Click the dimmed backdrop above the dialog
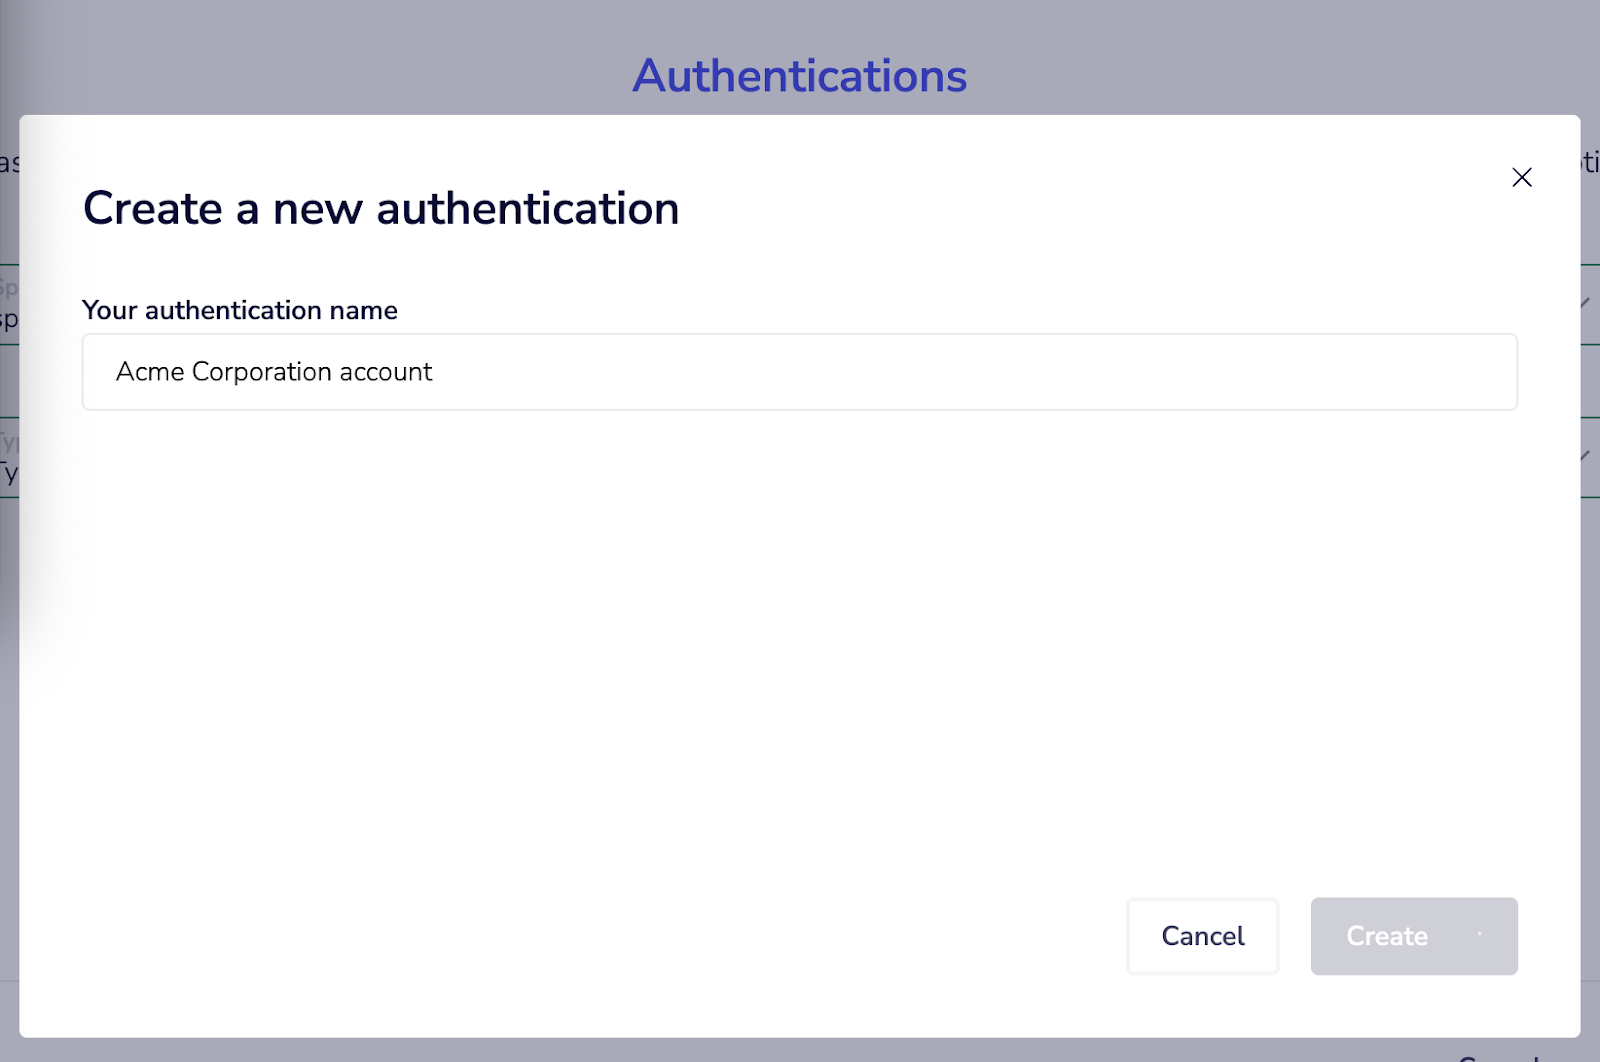 pos(300,60)
